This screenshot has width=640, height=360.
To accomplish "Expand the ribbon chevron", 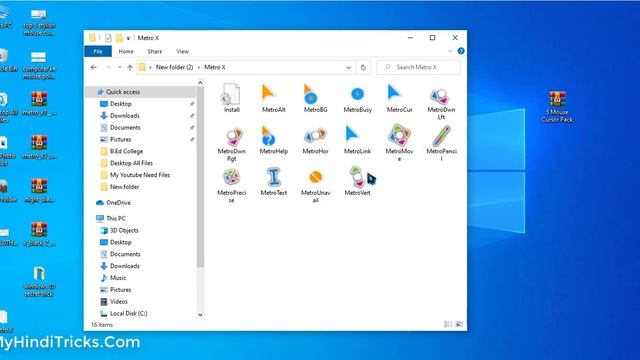I will [450, 51].
